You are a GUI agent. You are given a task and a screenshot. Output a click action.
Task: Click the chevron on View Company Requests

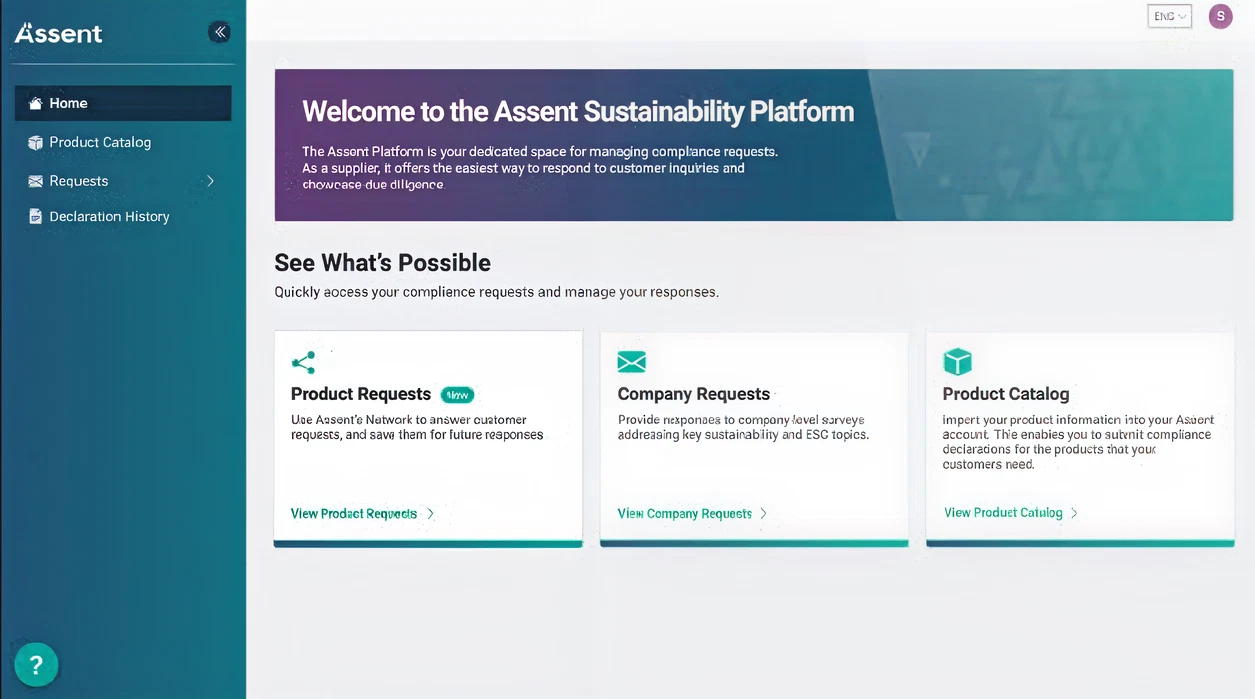[x=764, y=513]
